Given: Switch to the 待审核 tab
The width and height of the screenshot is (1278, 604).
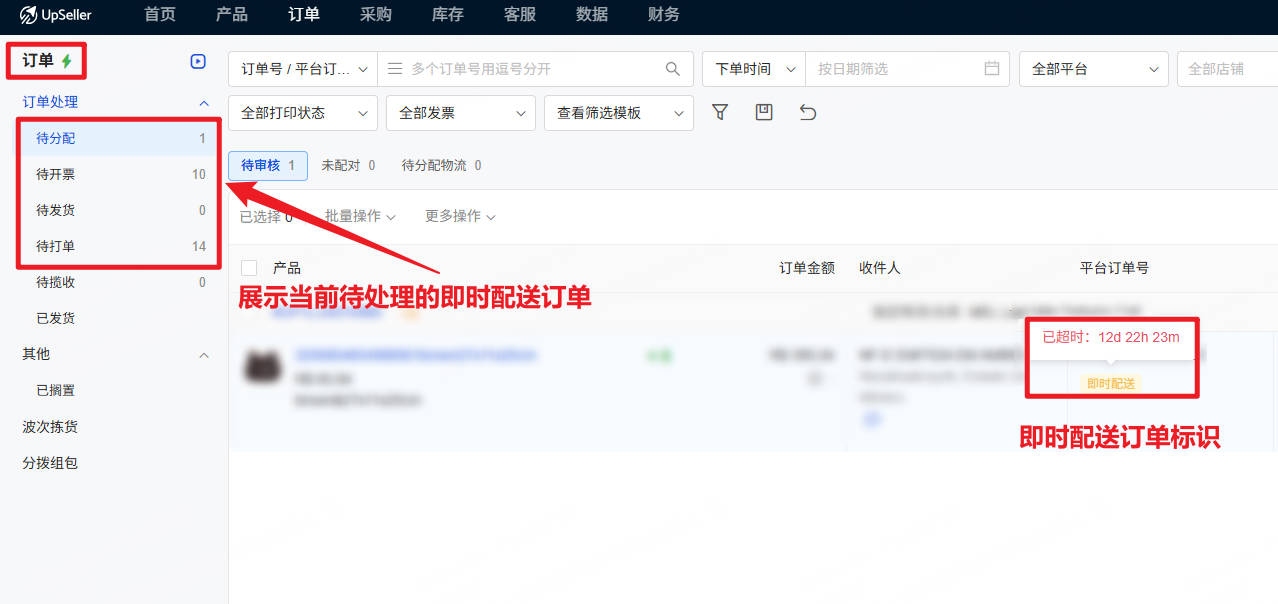Looking at the screenshot, I should [268, 165].
